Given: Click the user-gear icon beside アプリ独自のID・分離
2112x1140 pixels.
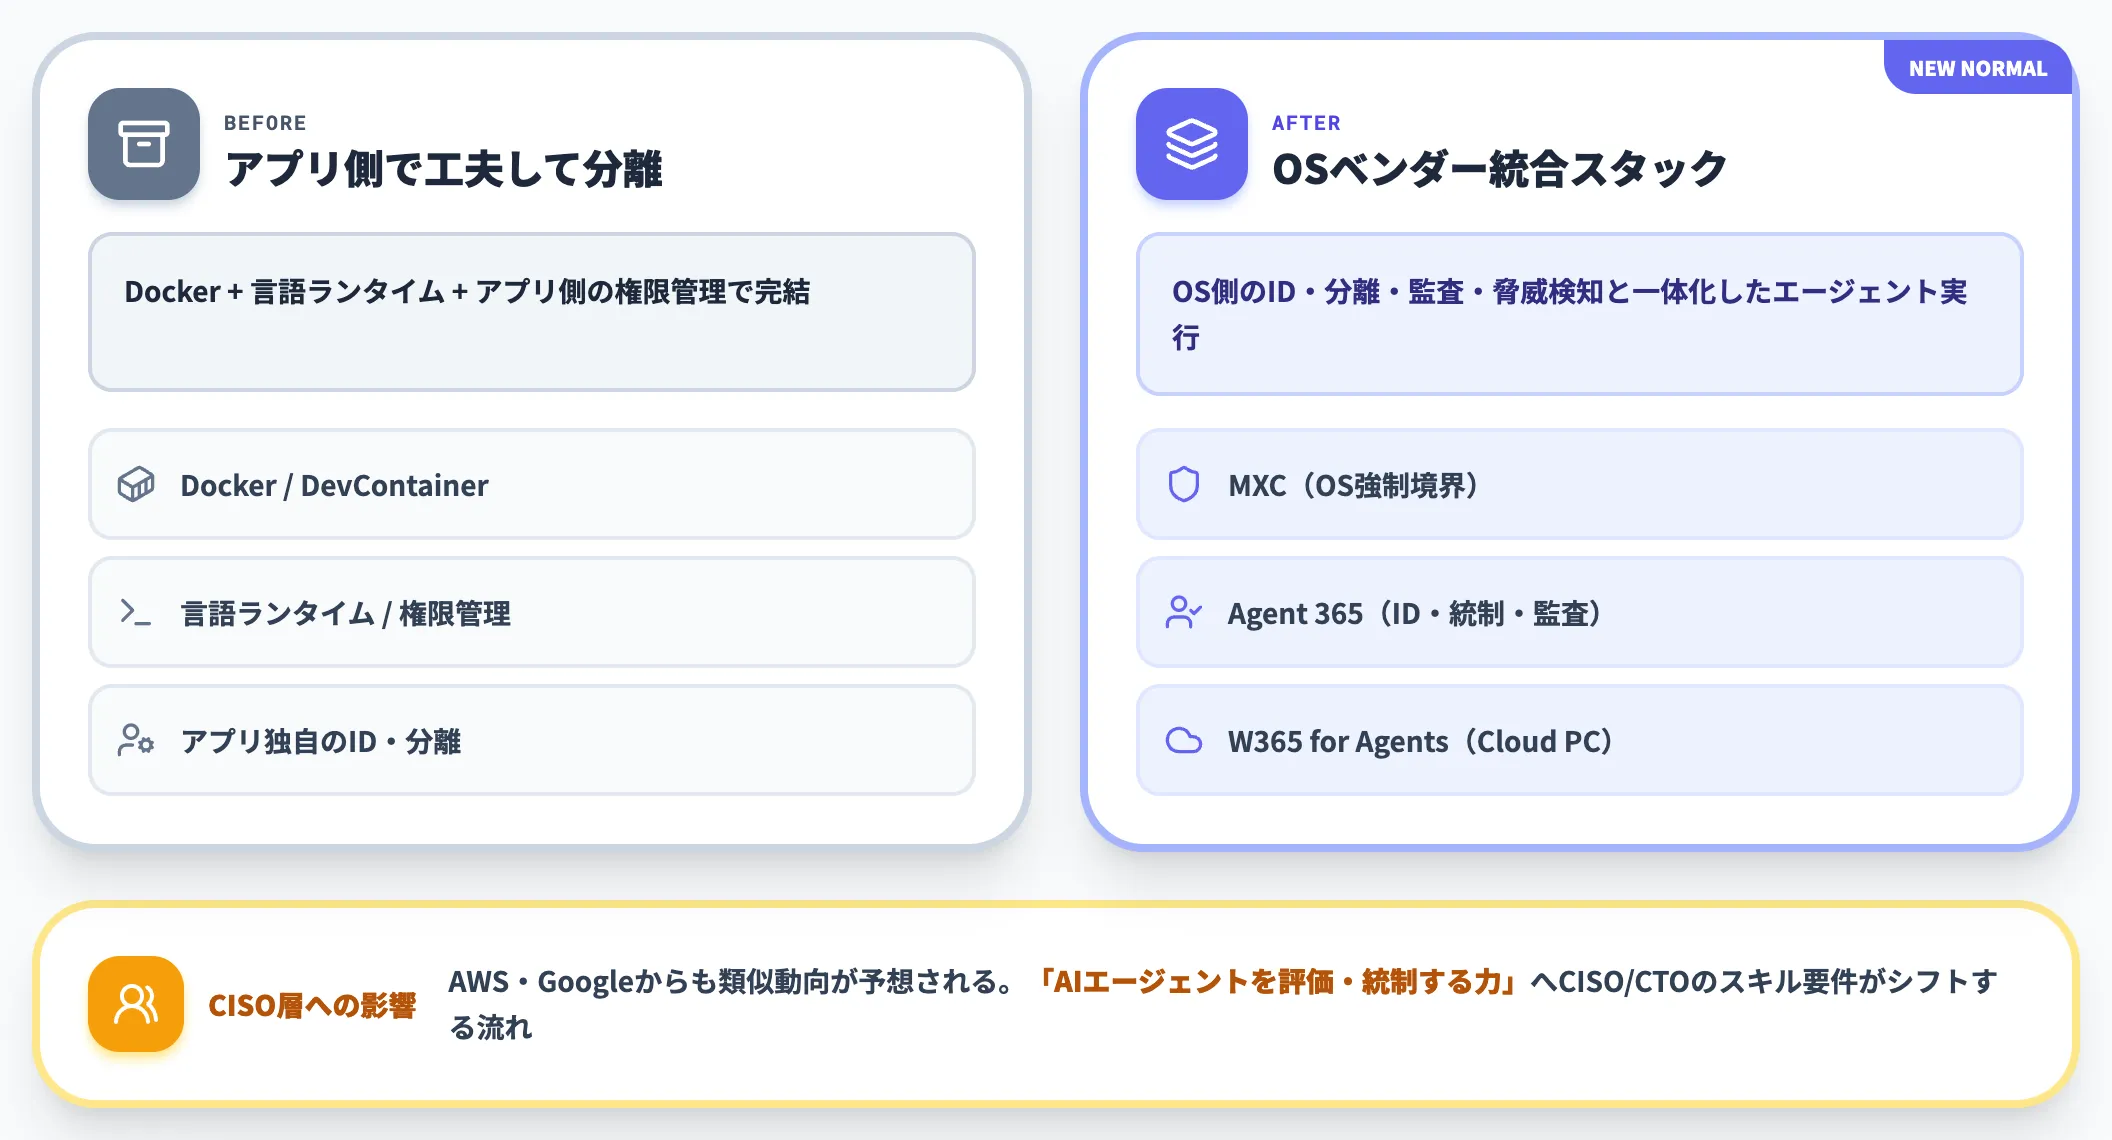Looking at the screenshot, I should point(136,741).
